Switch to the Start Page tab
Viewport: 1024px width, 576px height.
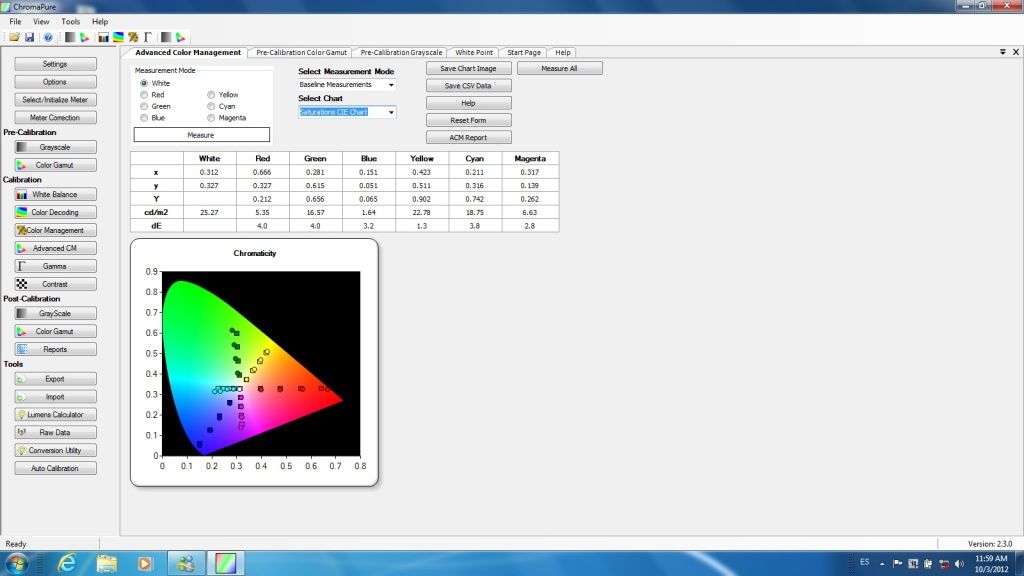(x=524, y=52)
